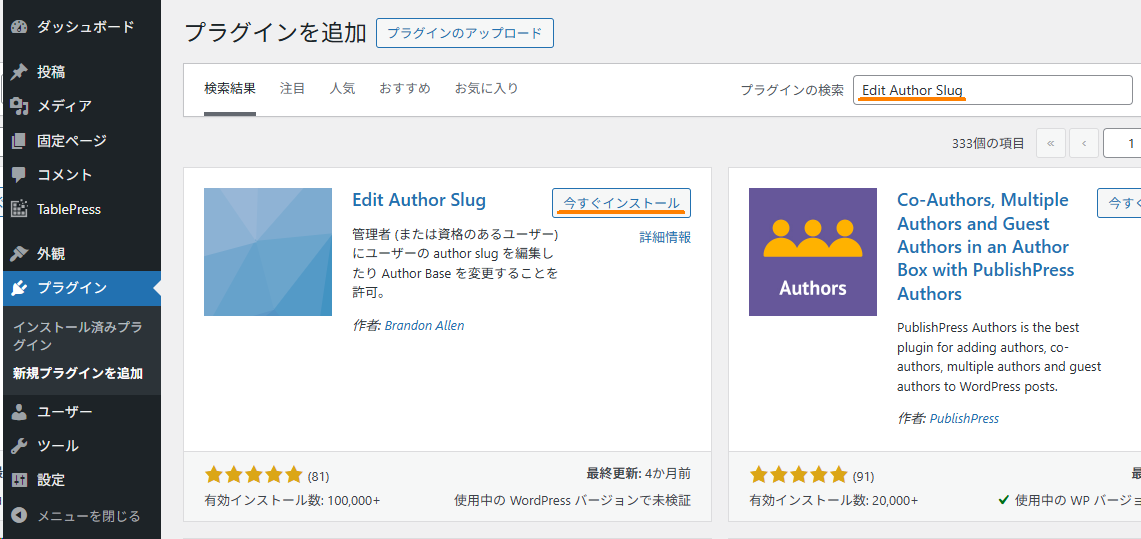Click the green compatibility checkmark icon

coord(1003,500)
